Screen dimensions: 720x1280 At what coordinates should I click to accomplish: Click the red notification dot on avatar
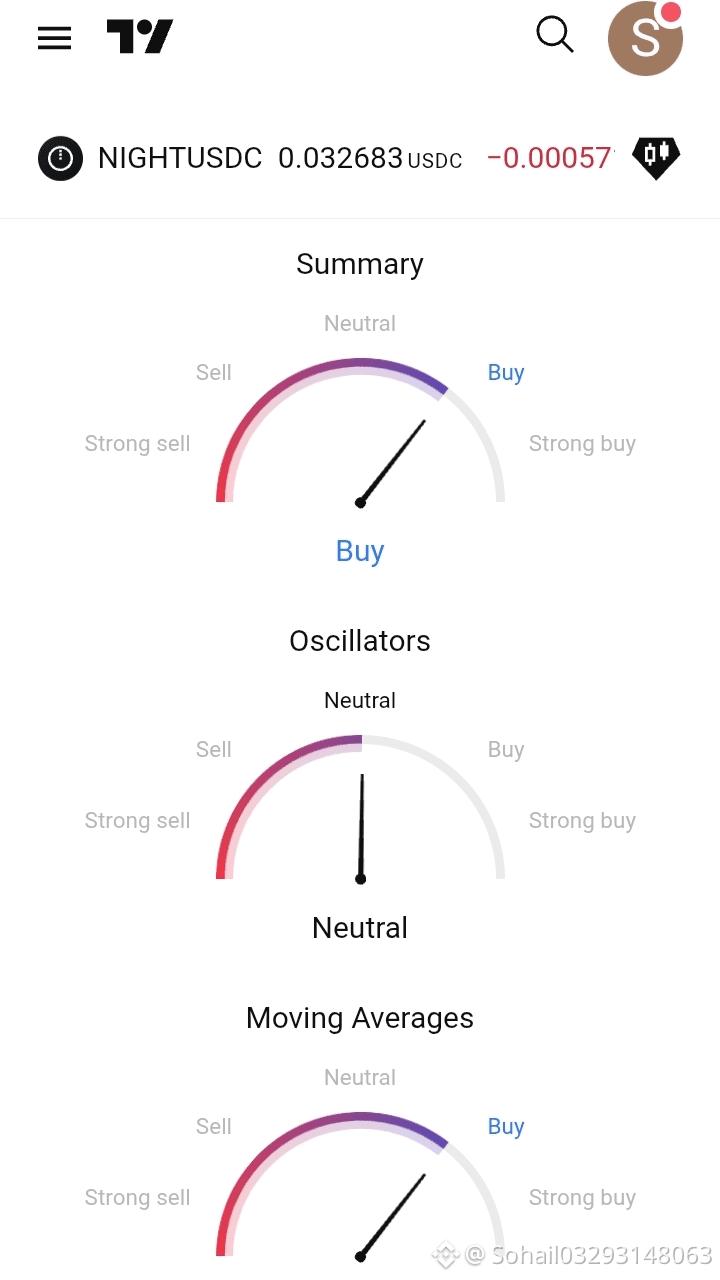pos(671,13)
